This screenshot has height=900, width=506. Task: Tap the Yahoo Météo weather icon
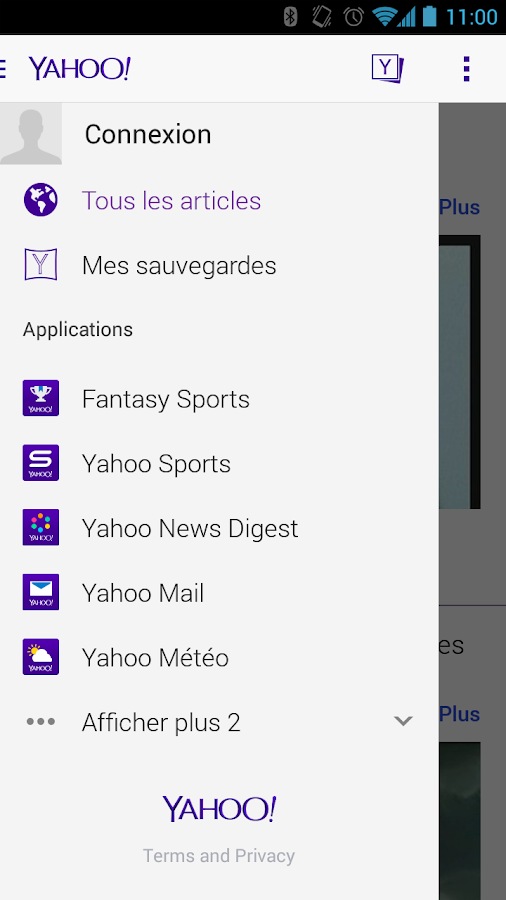pyautogui.click(x=41, y=657)
